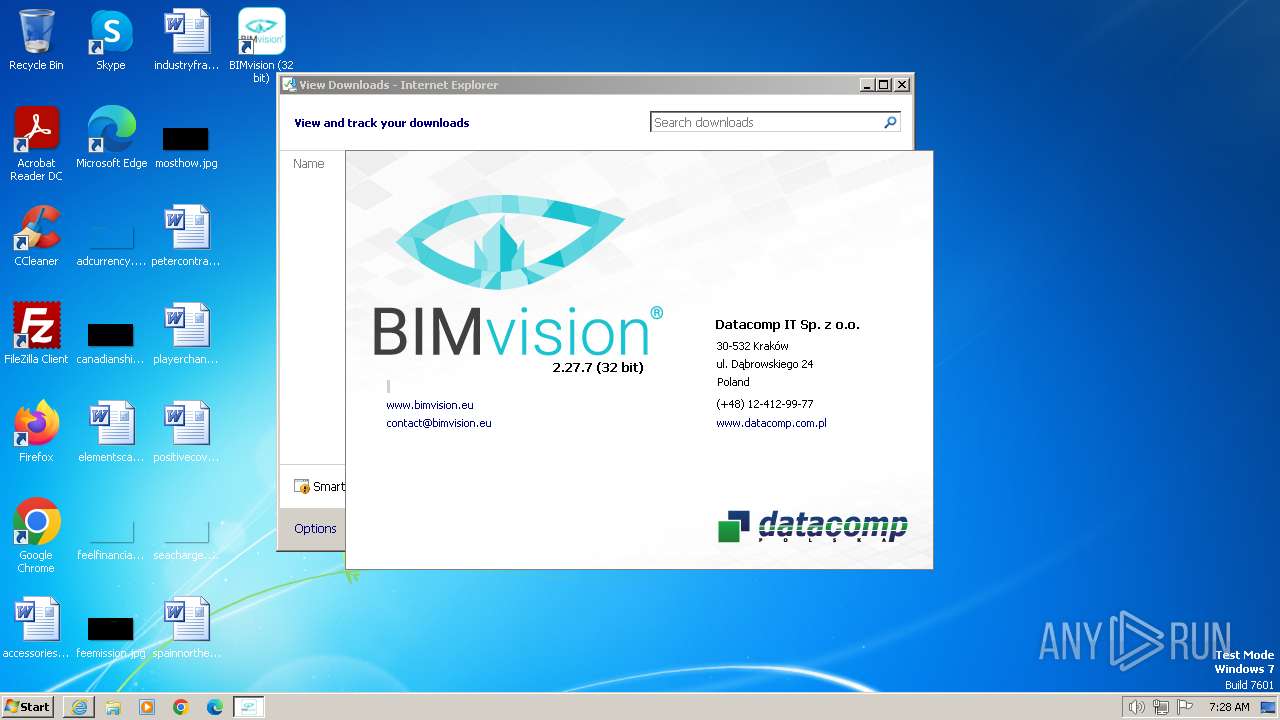Click the search magnifier in View Downloads
This screenshot has height=720, width=1280.
coord(890,122)
